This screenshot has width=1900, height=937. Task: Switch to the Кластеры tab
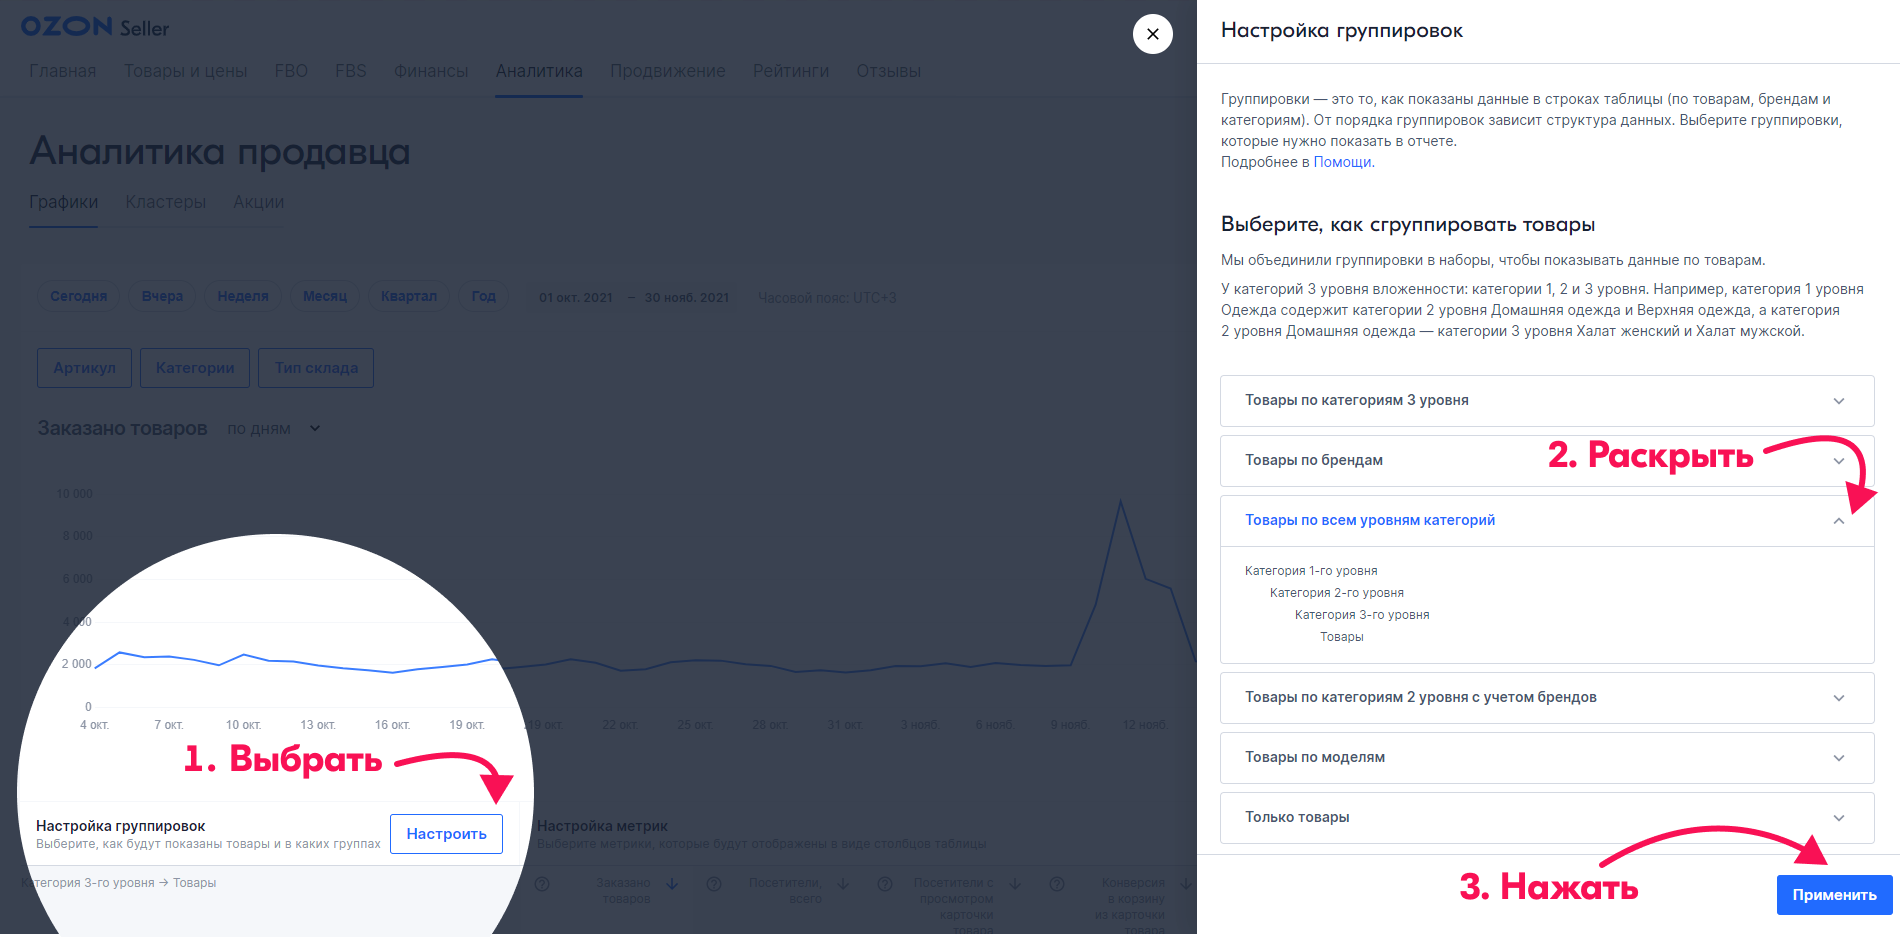point(165,202)
